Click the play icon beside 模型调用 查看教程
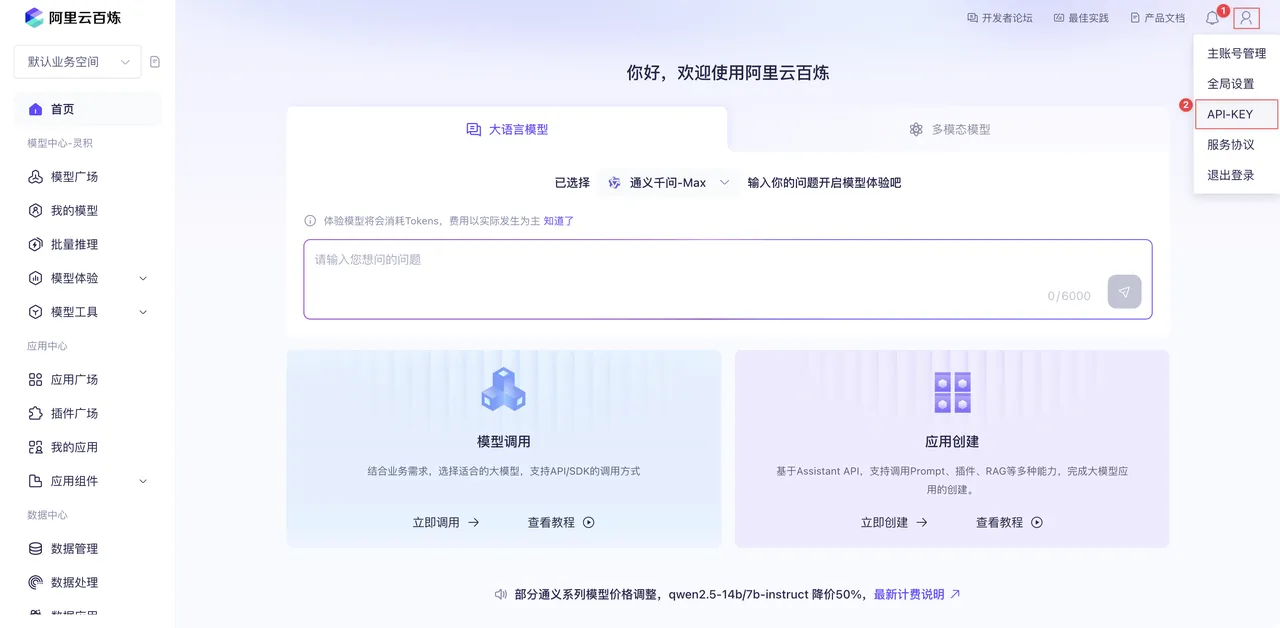The height and width of the screenshot is (628, 1280). 589,522
